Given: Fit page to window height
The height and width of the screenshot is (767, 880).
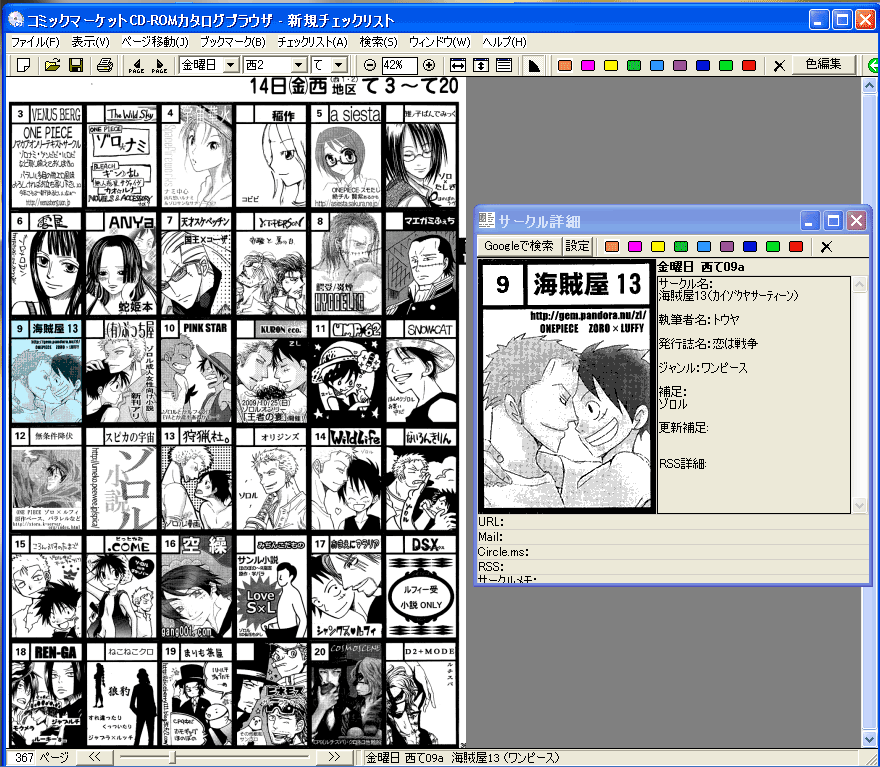Looking at the screenshot, I should 480,65.
